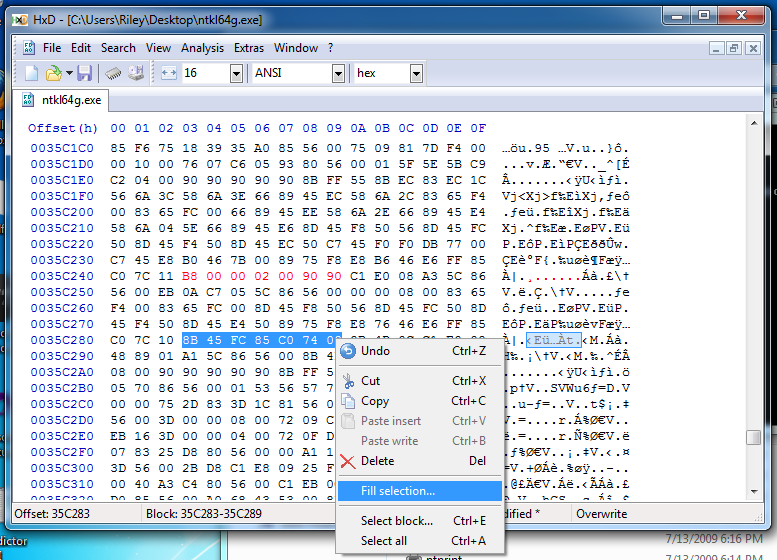Open the Window menu

point(296,48)
